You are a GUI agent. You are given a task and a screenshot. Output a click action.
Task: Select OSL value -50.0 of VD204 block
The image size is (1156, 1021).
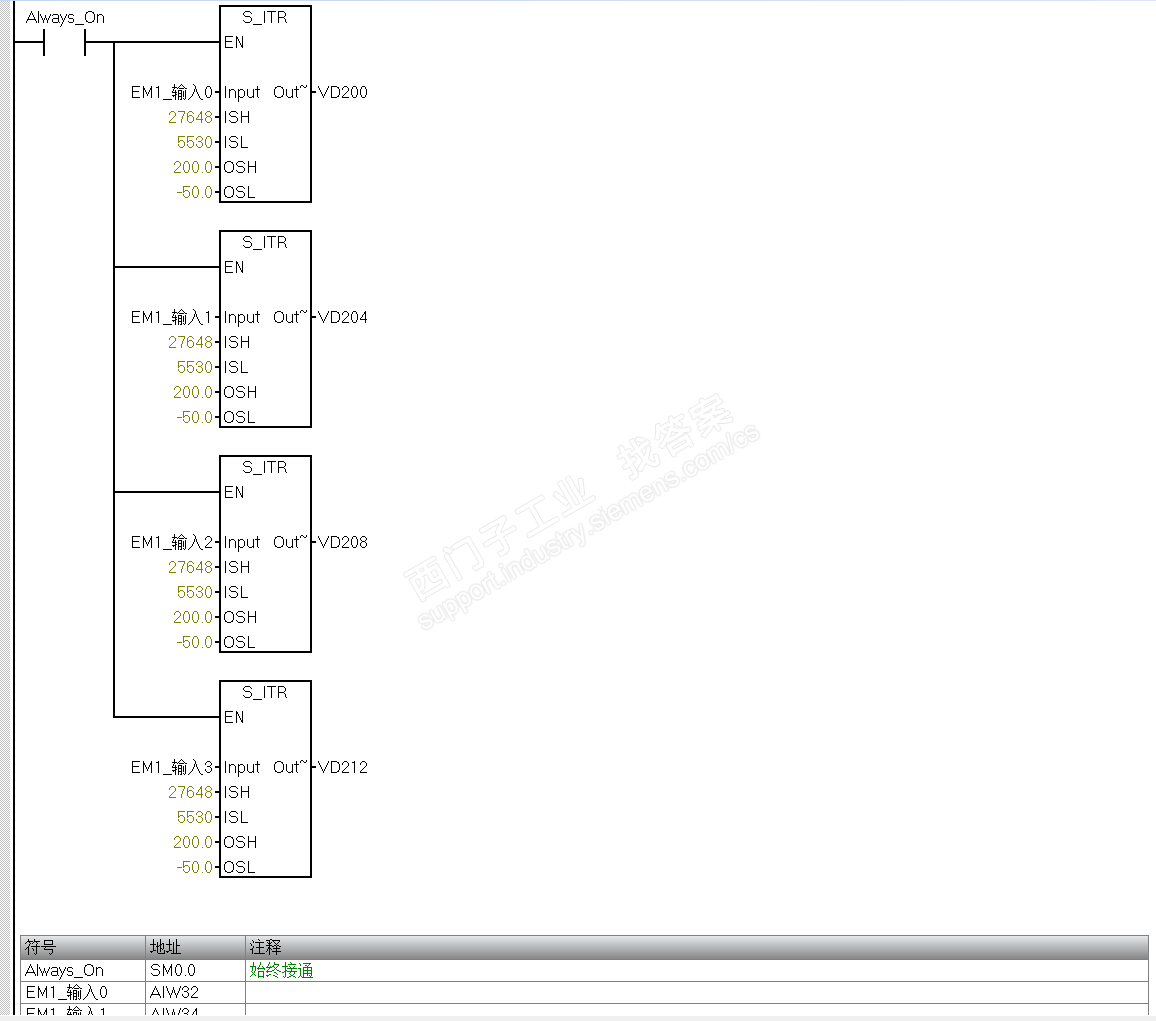(x=195, y=417)
